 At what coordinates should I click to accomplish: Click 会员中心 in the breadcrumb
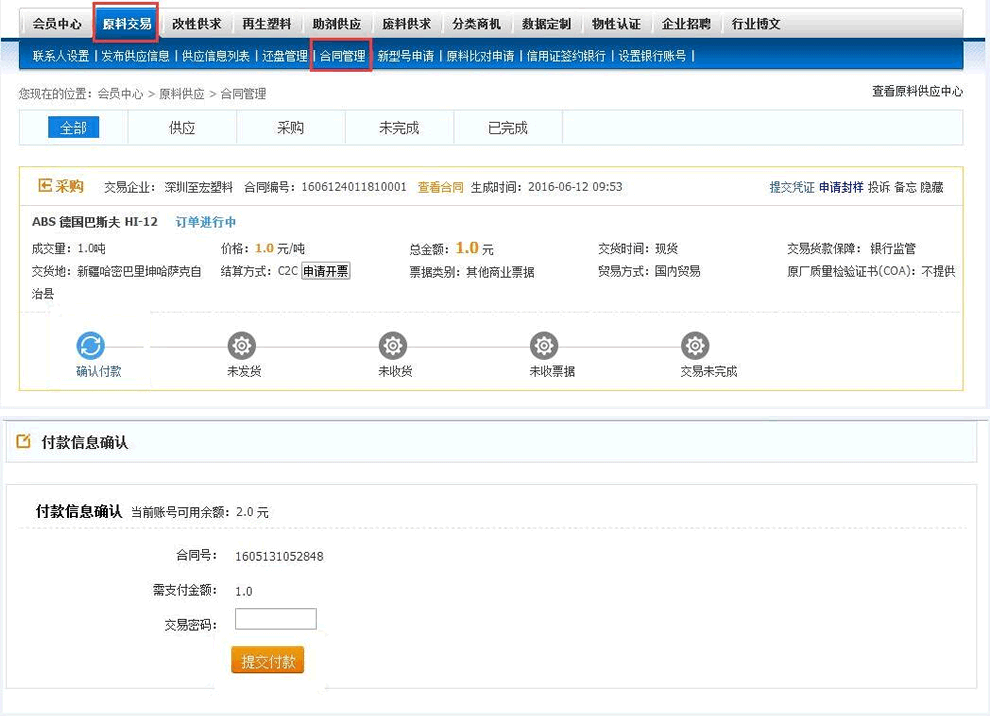click(x=120, y=94)
